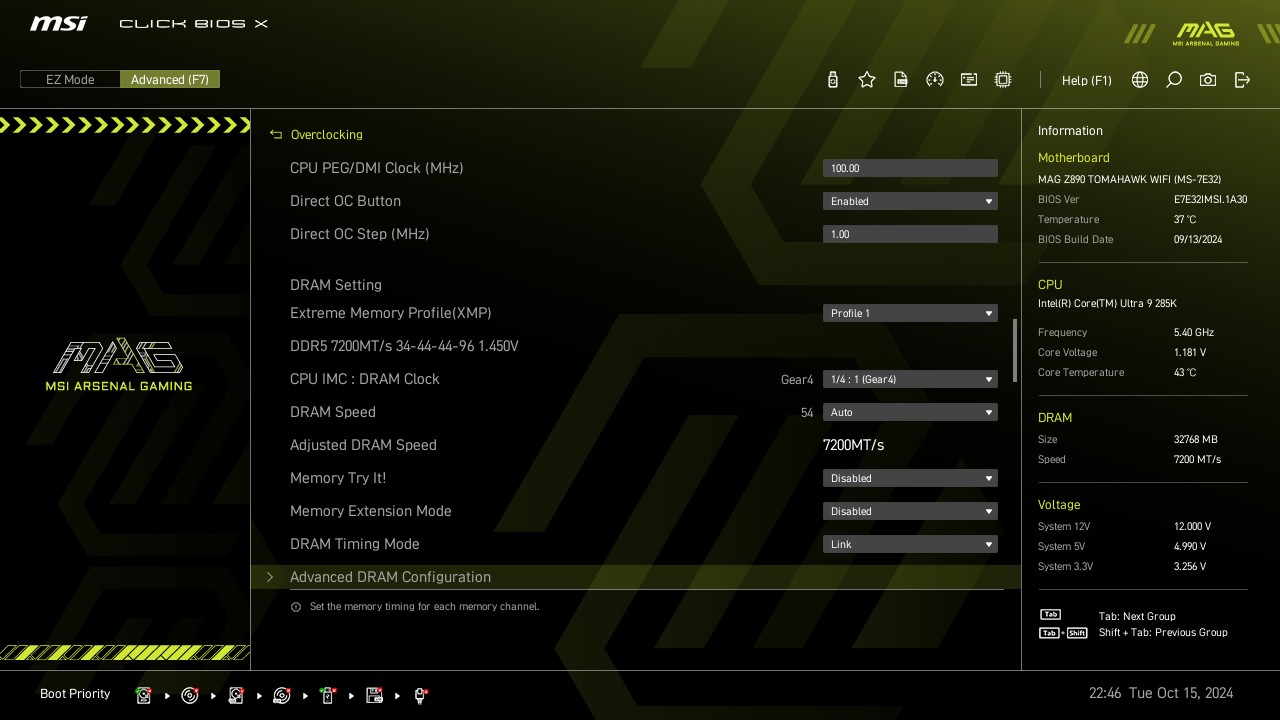Take a screenshot with the camera icon
The width and height of the screenshot is (1280, 720).
(1208, 80)
